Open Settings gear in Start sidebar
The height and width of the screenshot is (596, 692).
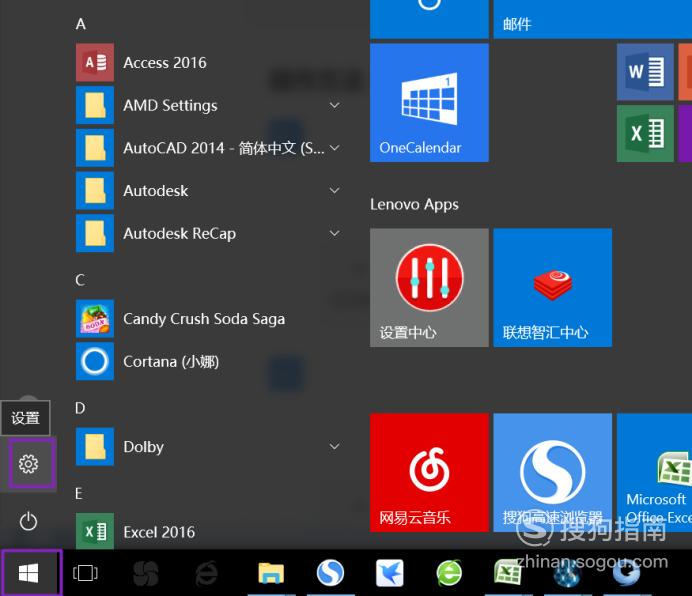28,464
